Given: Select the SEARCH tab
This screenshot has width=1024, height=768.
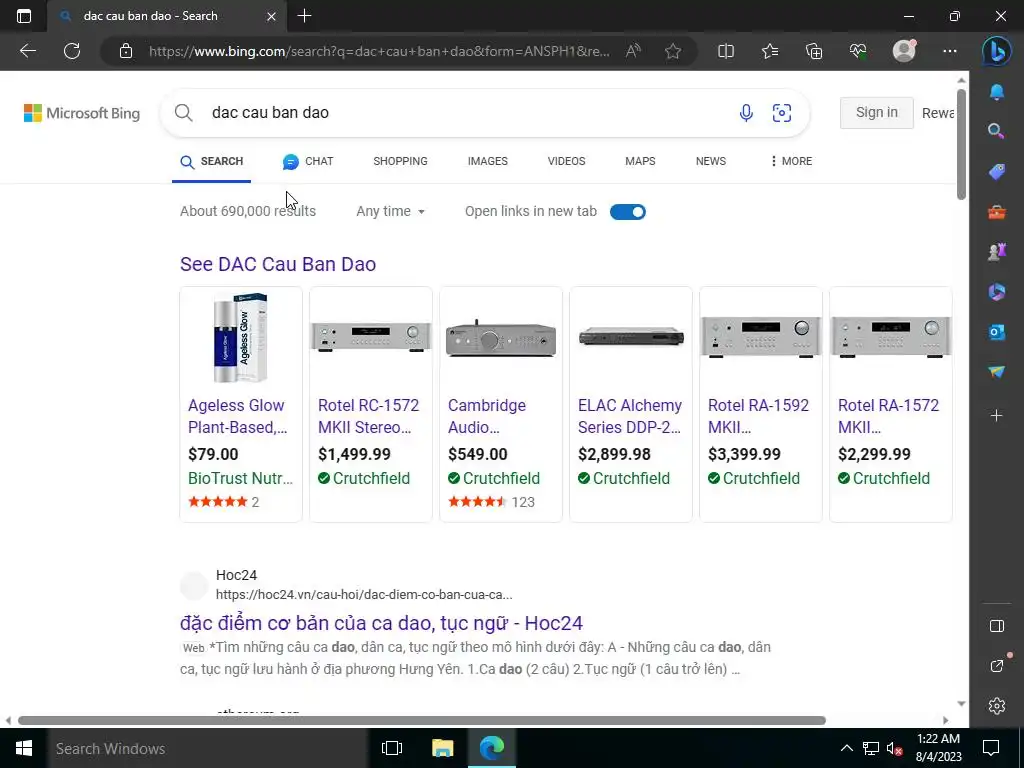Looking at the screenshot, I should coord(212,161).
